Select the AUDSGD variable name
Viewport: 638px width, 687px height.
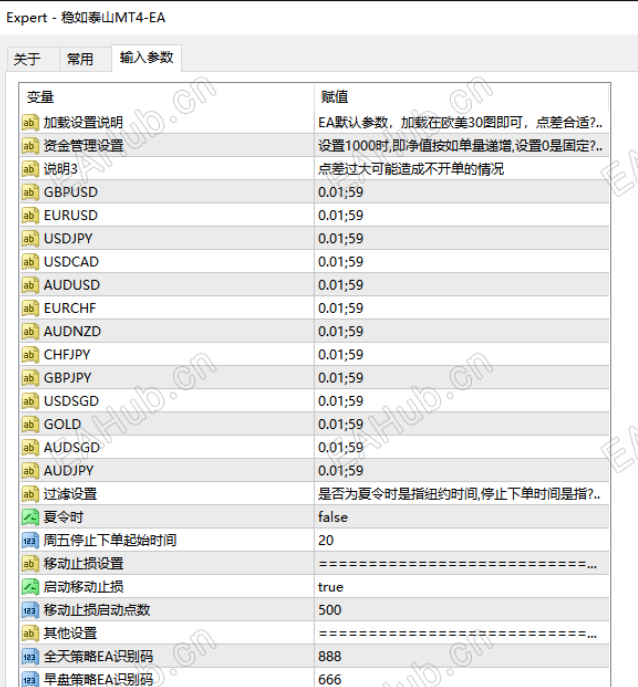tap(72, 448)
